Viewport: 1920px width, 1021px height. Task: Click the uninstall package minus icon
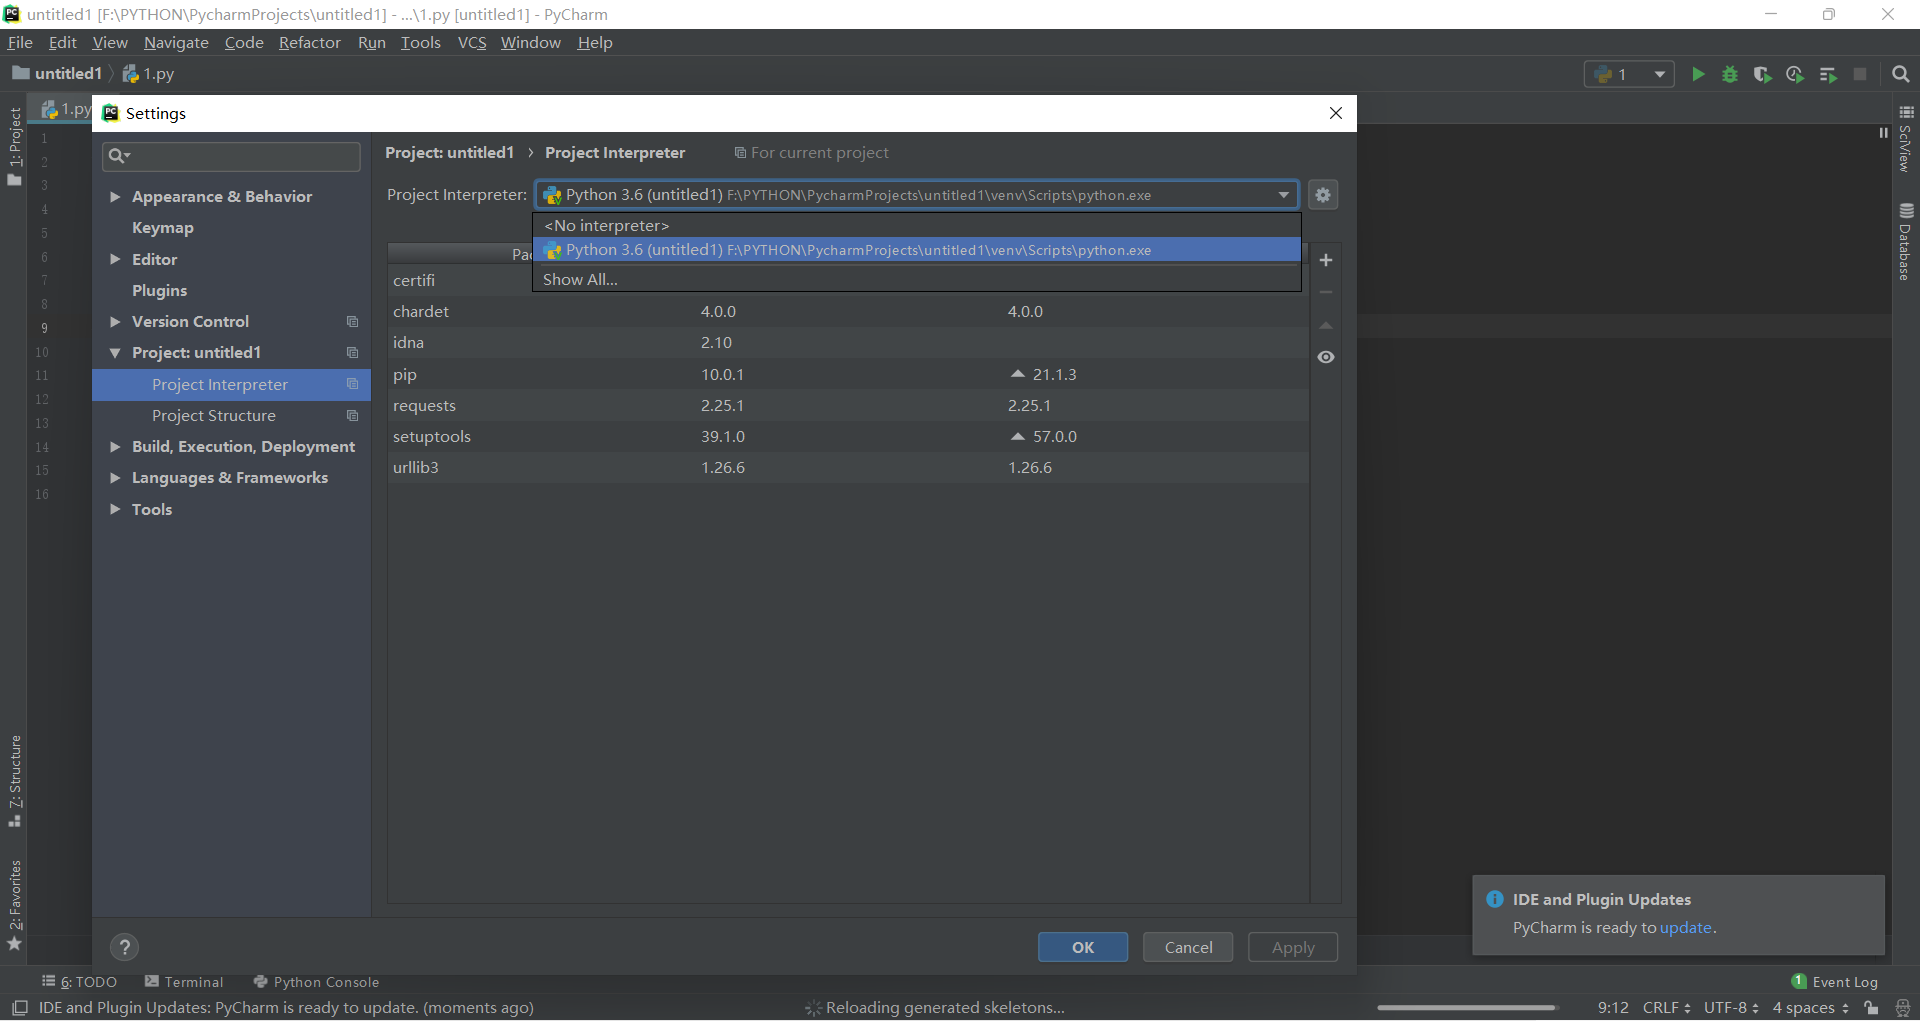(x=1326, y=292)
